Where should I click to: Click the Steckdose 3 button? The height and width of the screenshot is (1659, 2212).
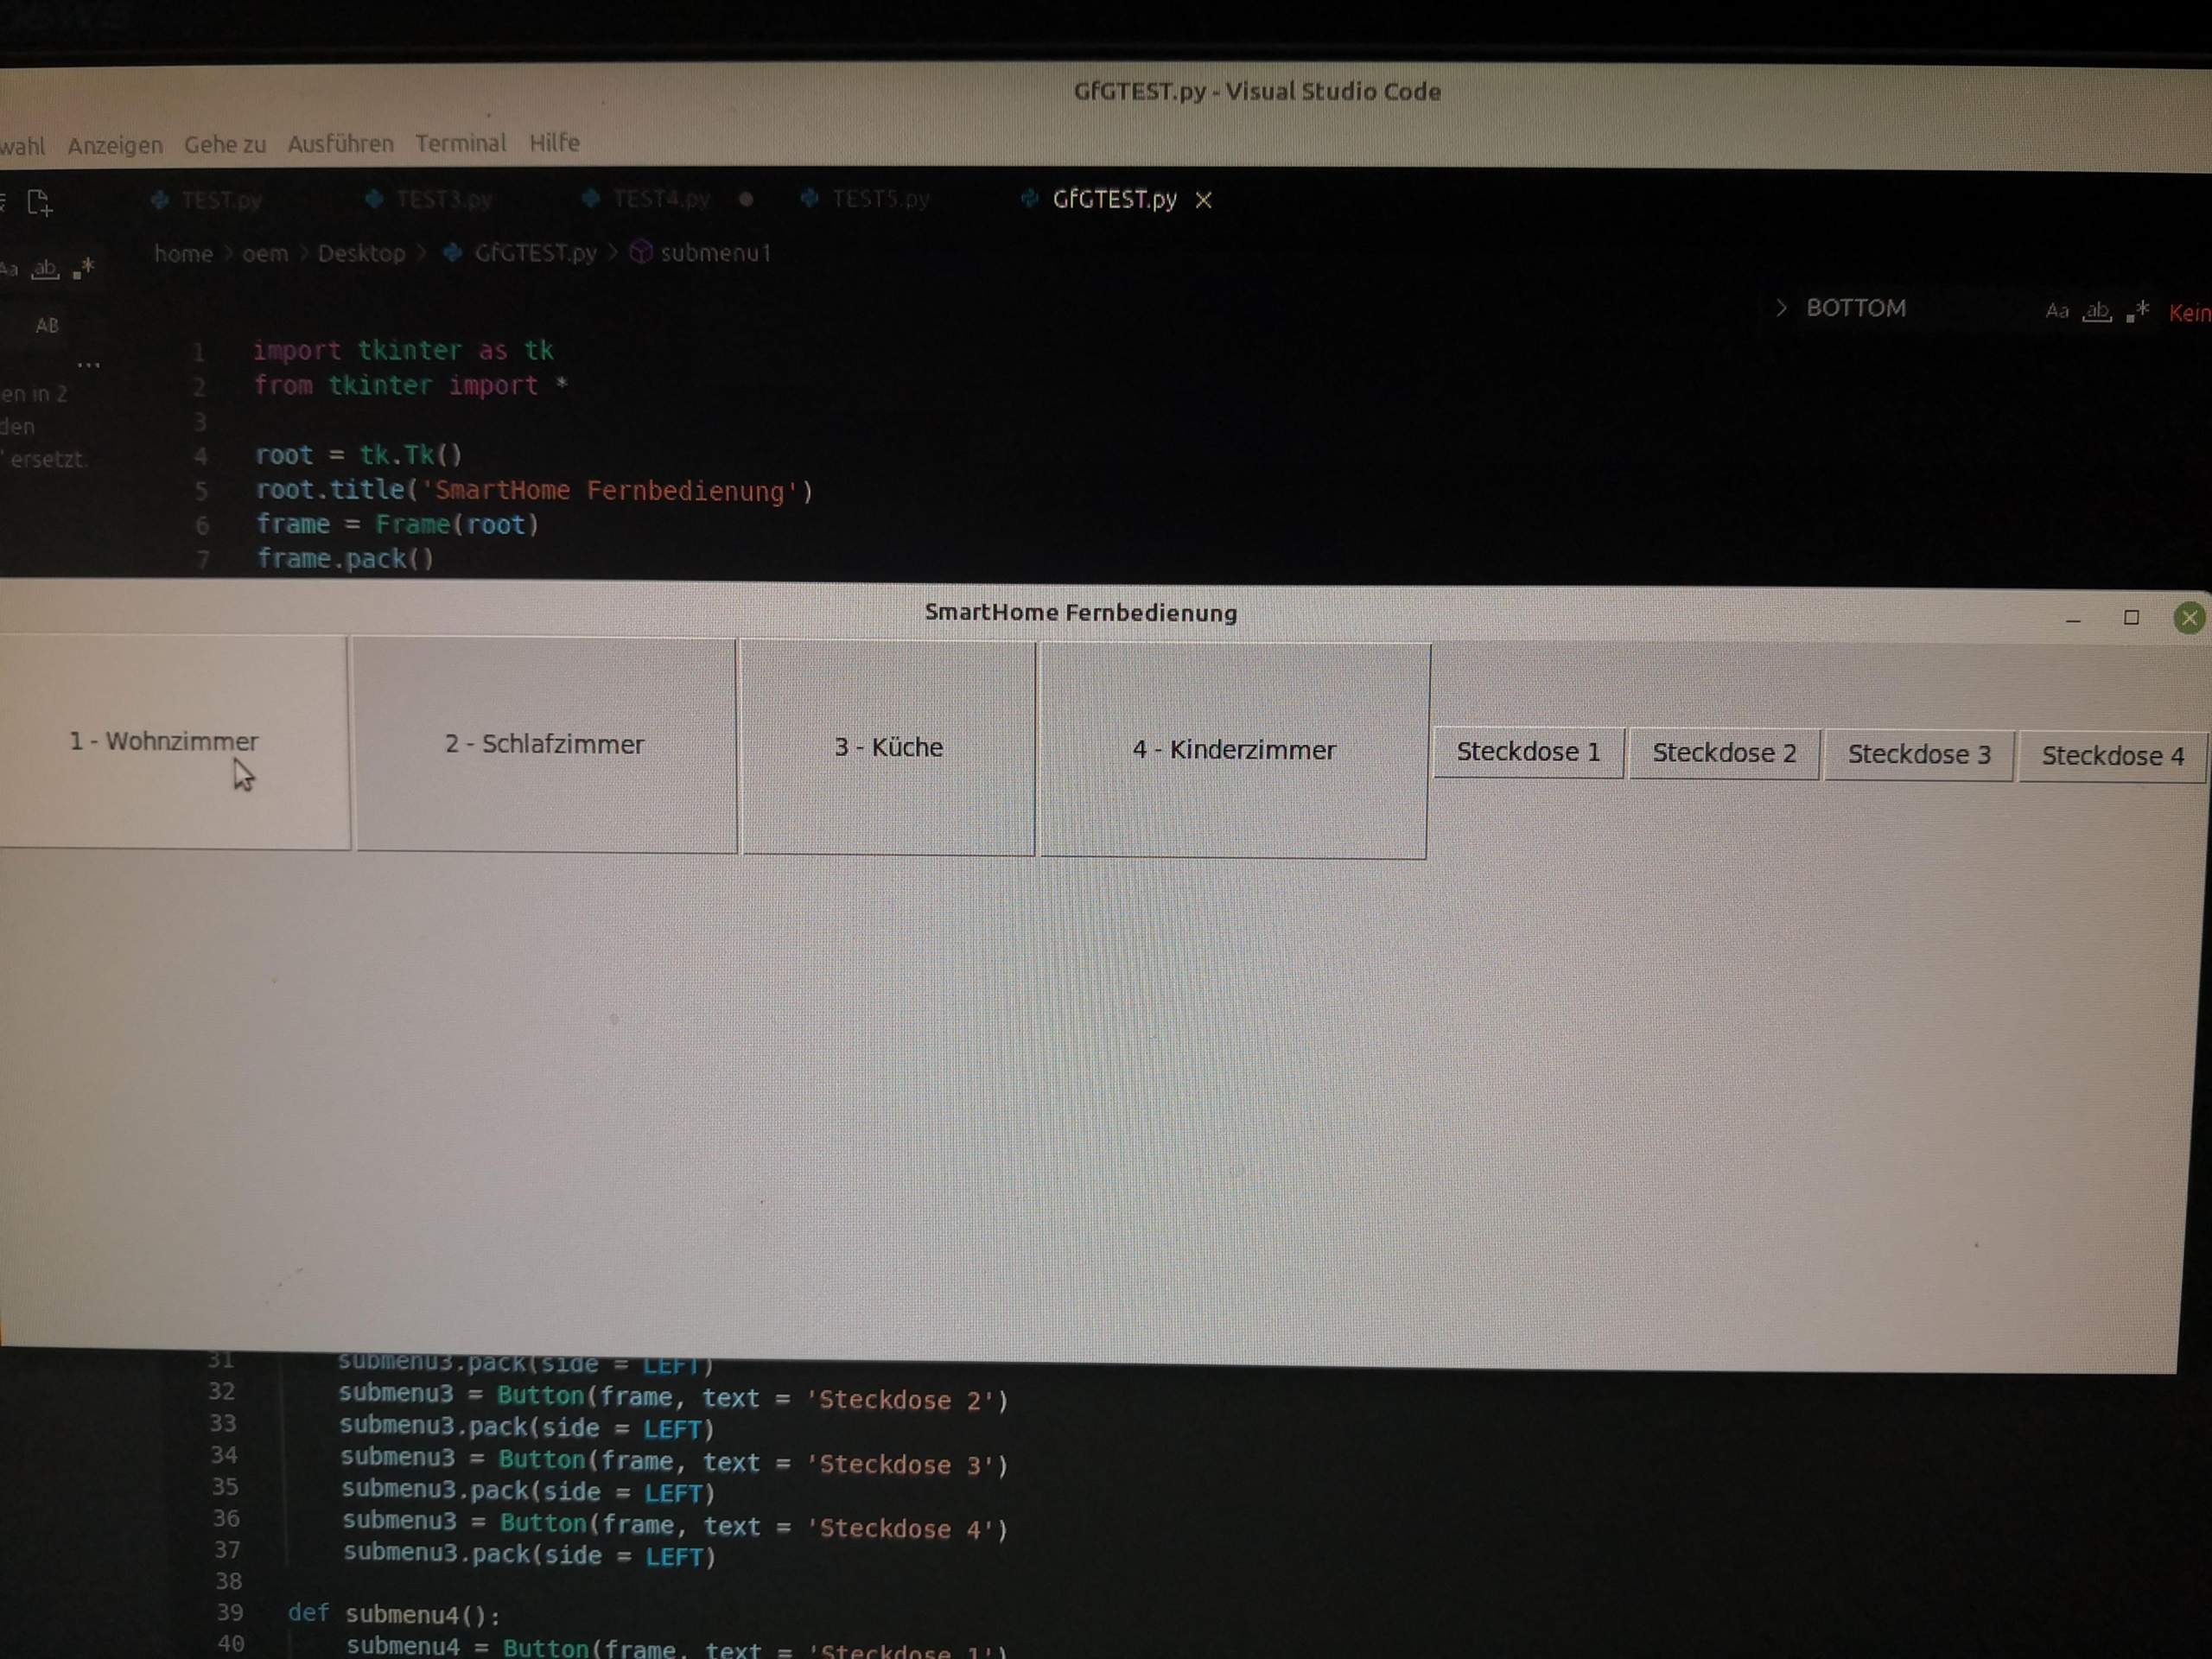pyautogui.click(x=1919, y=754)
